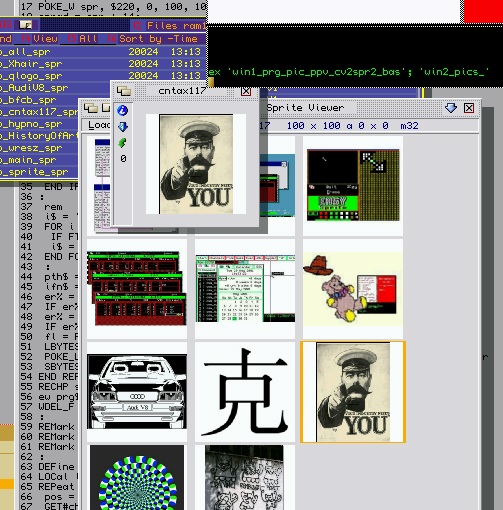Screen dimensions: 503x510
Task: Select the stacked red windows thumbnail
Action: pos(137,289)
